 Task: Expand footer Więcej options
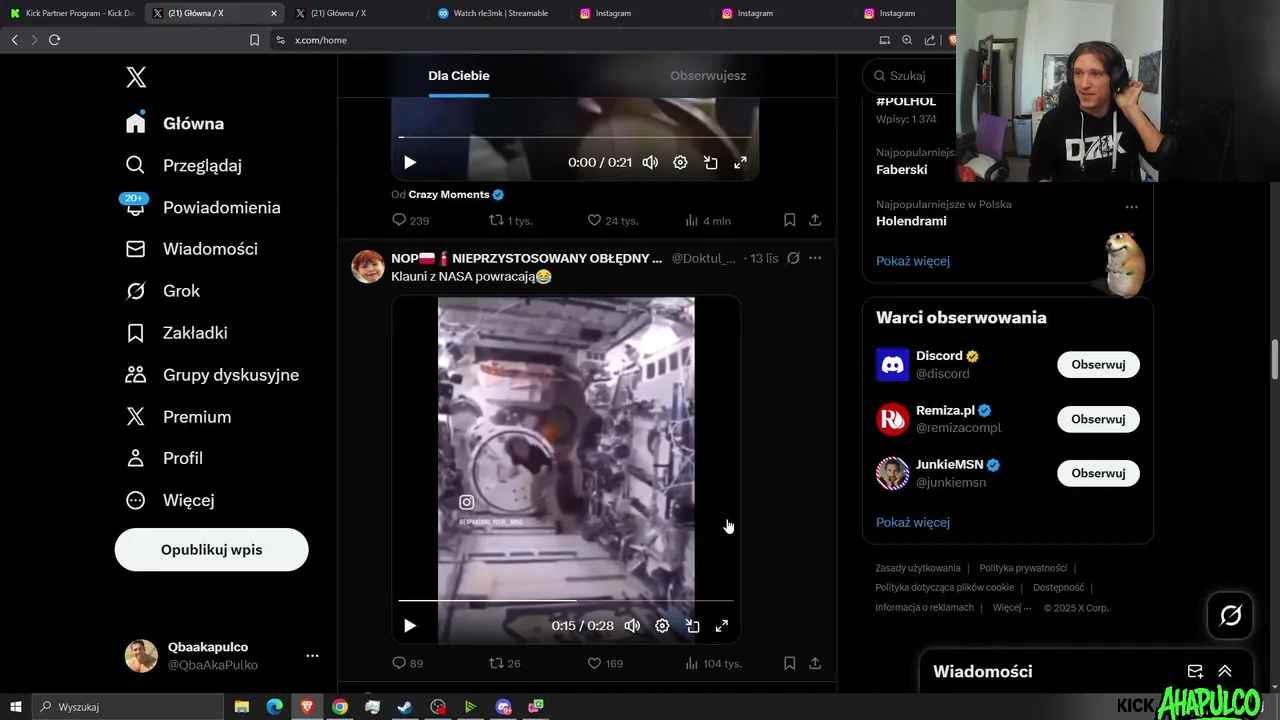[x=1012, y=608]
